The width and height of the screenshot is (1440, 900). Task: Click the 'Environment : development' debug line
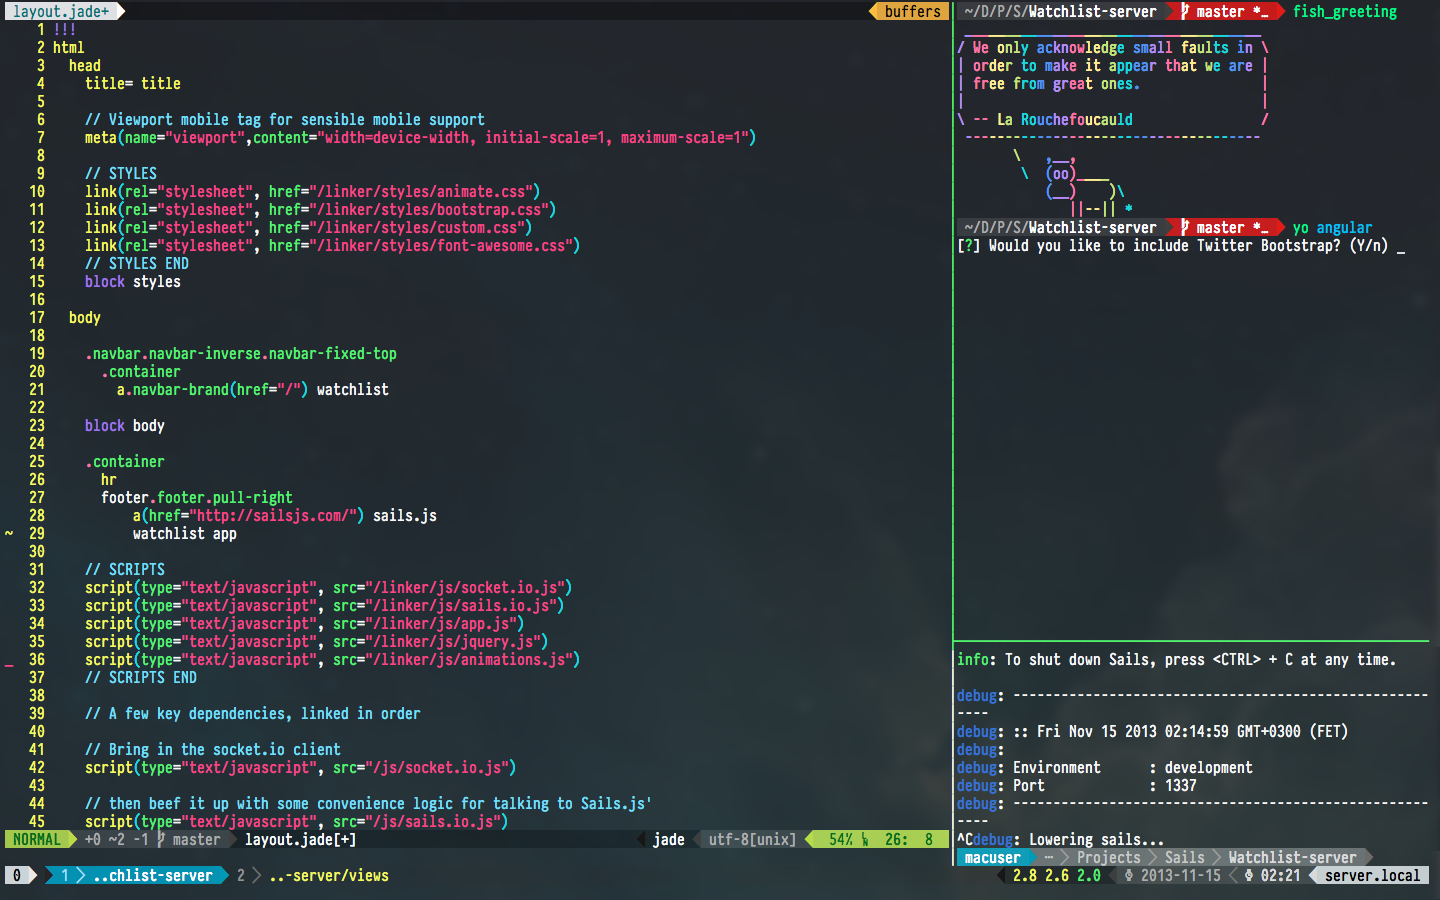(x=1132, y=767)
